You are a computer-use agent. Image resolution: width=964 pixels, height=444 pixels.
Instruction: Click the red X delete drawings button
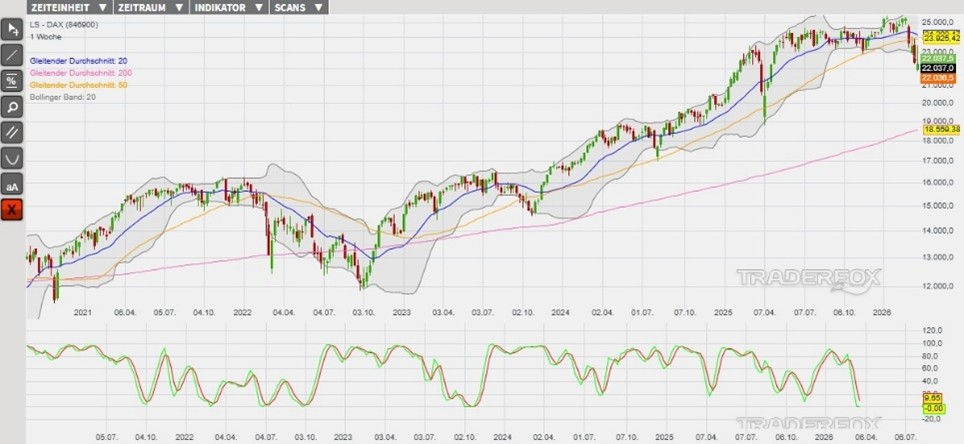point(13,210)
